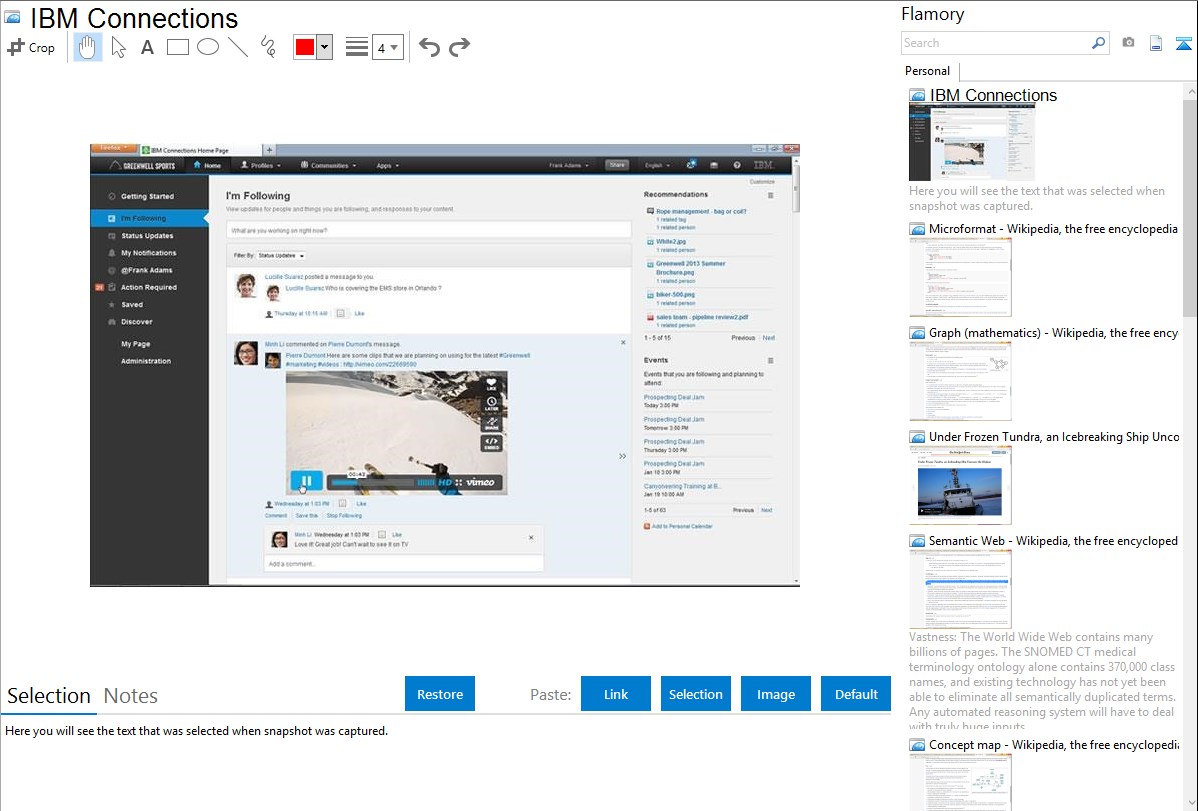The width and height of the screenshot is (1198, 811).
Task: Choose the text annotation tool
Action: [147, 47]
